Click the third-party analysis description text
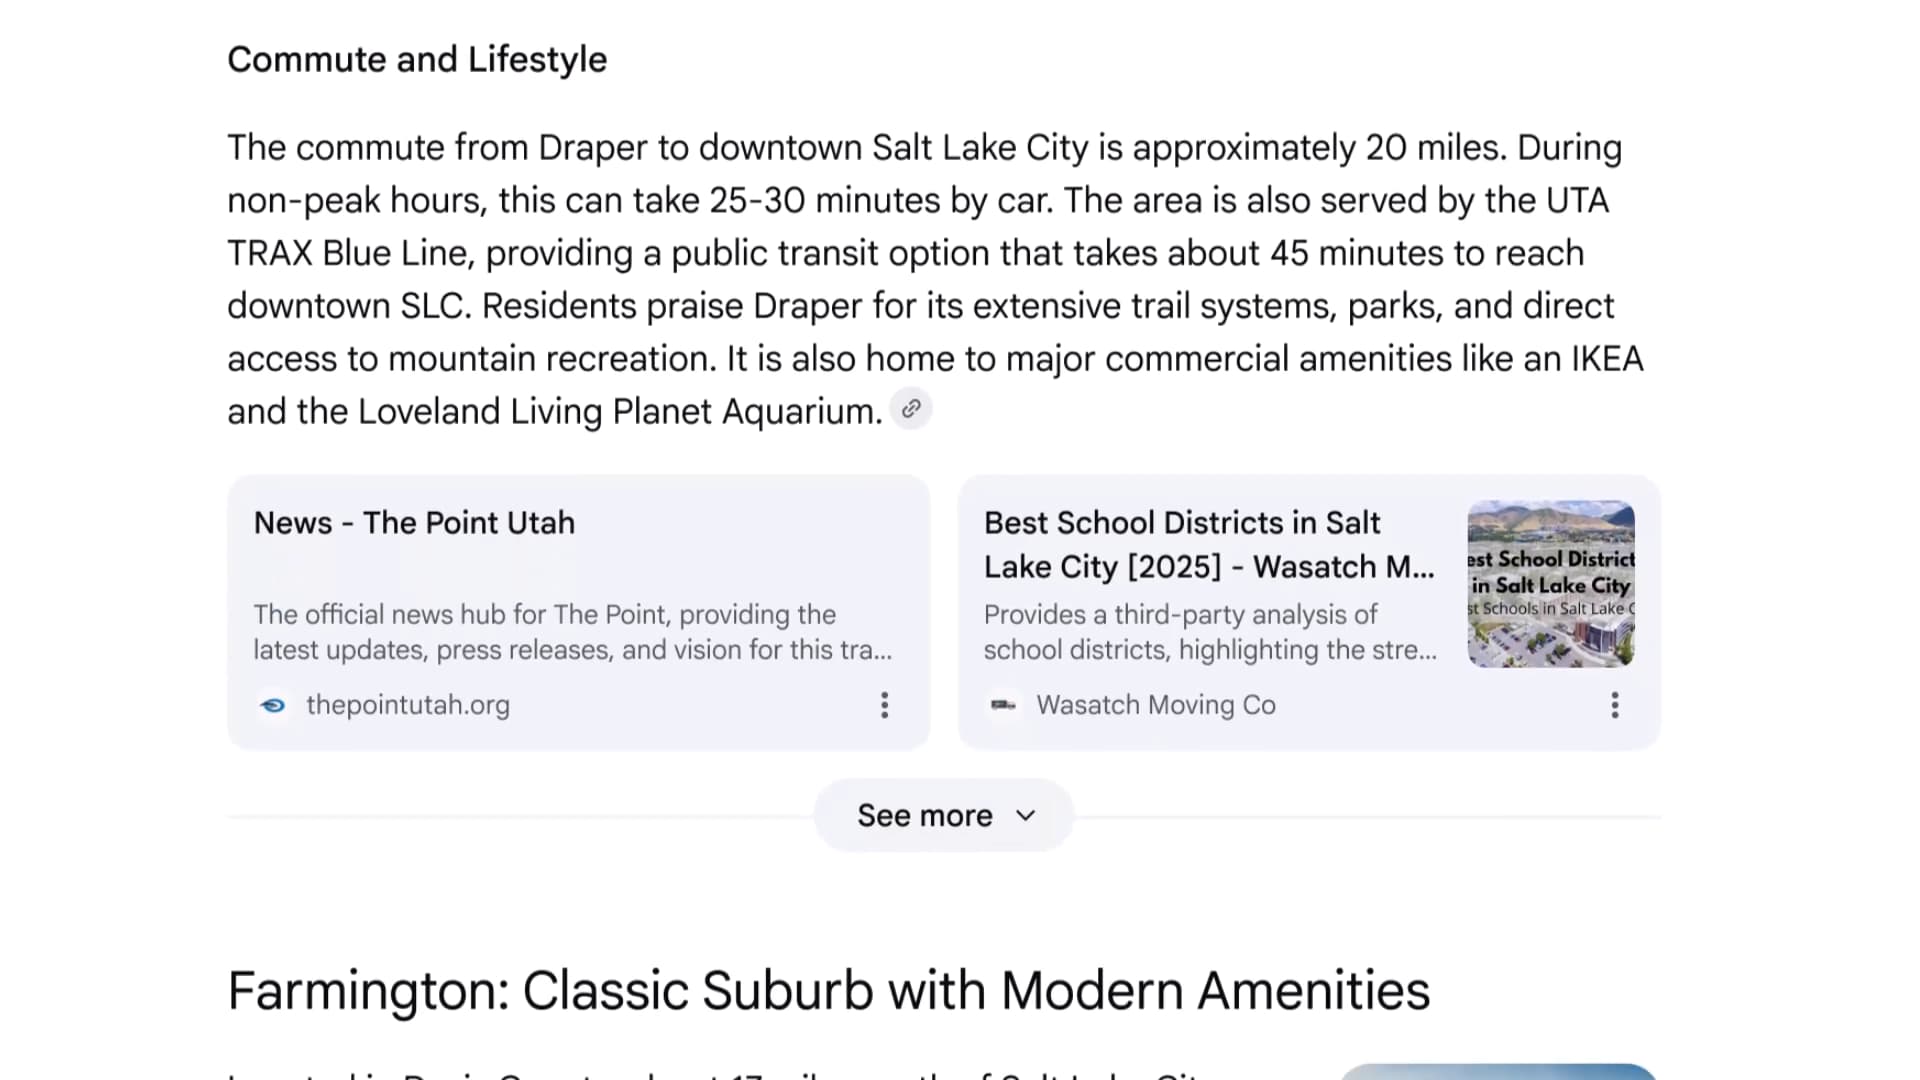Viewport: 1920px width, 1080px height. 1210,632
